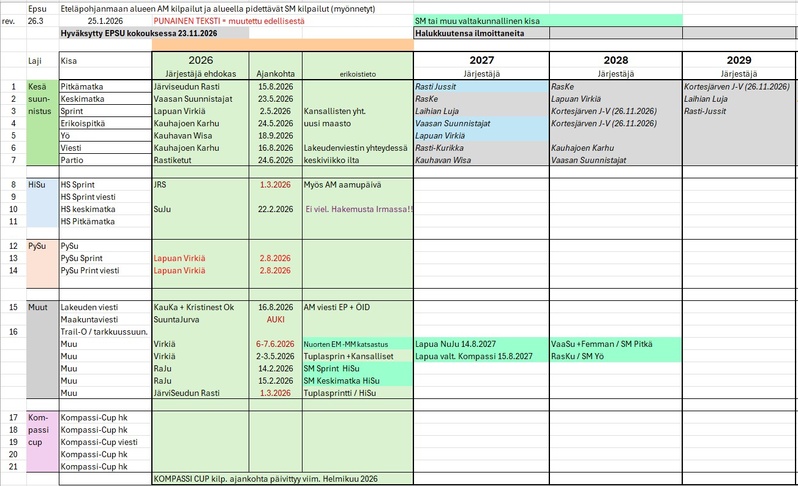
Task: Click the 'SuuntaJurva' organizer cell
Action: [178, 321]
